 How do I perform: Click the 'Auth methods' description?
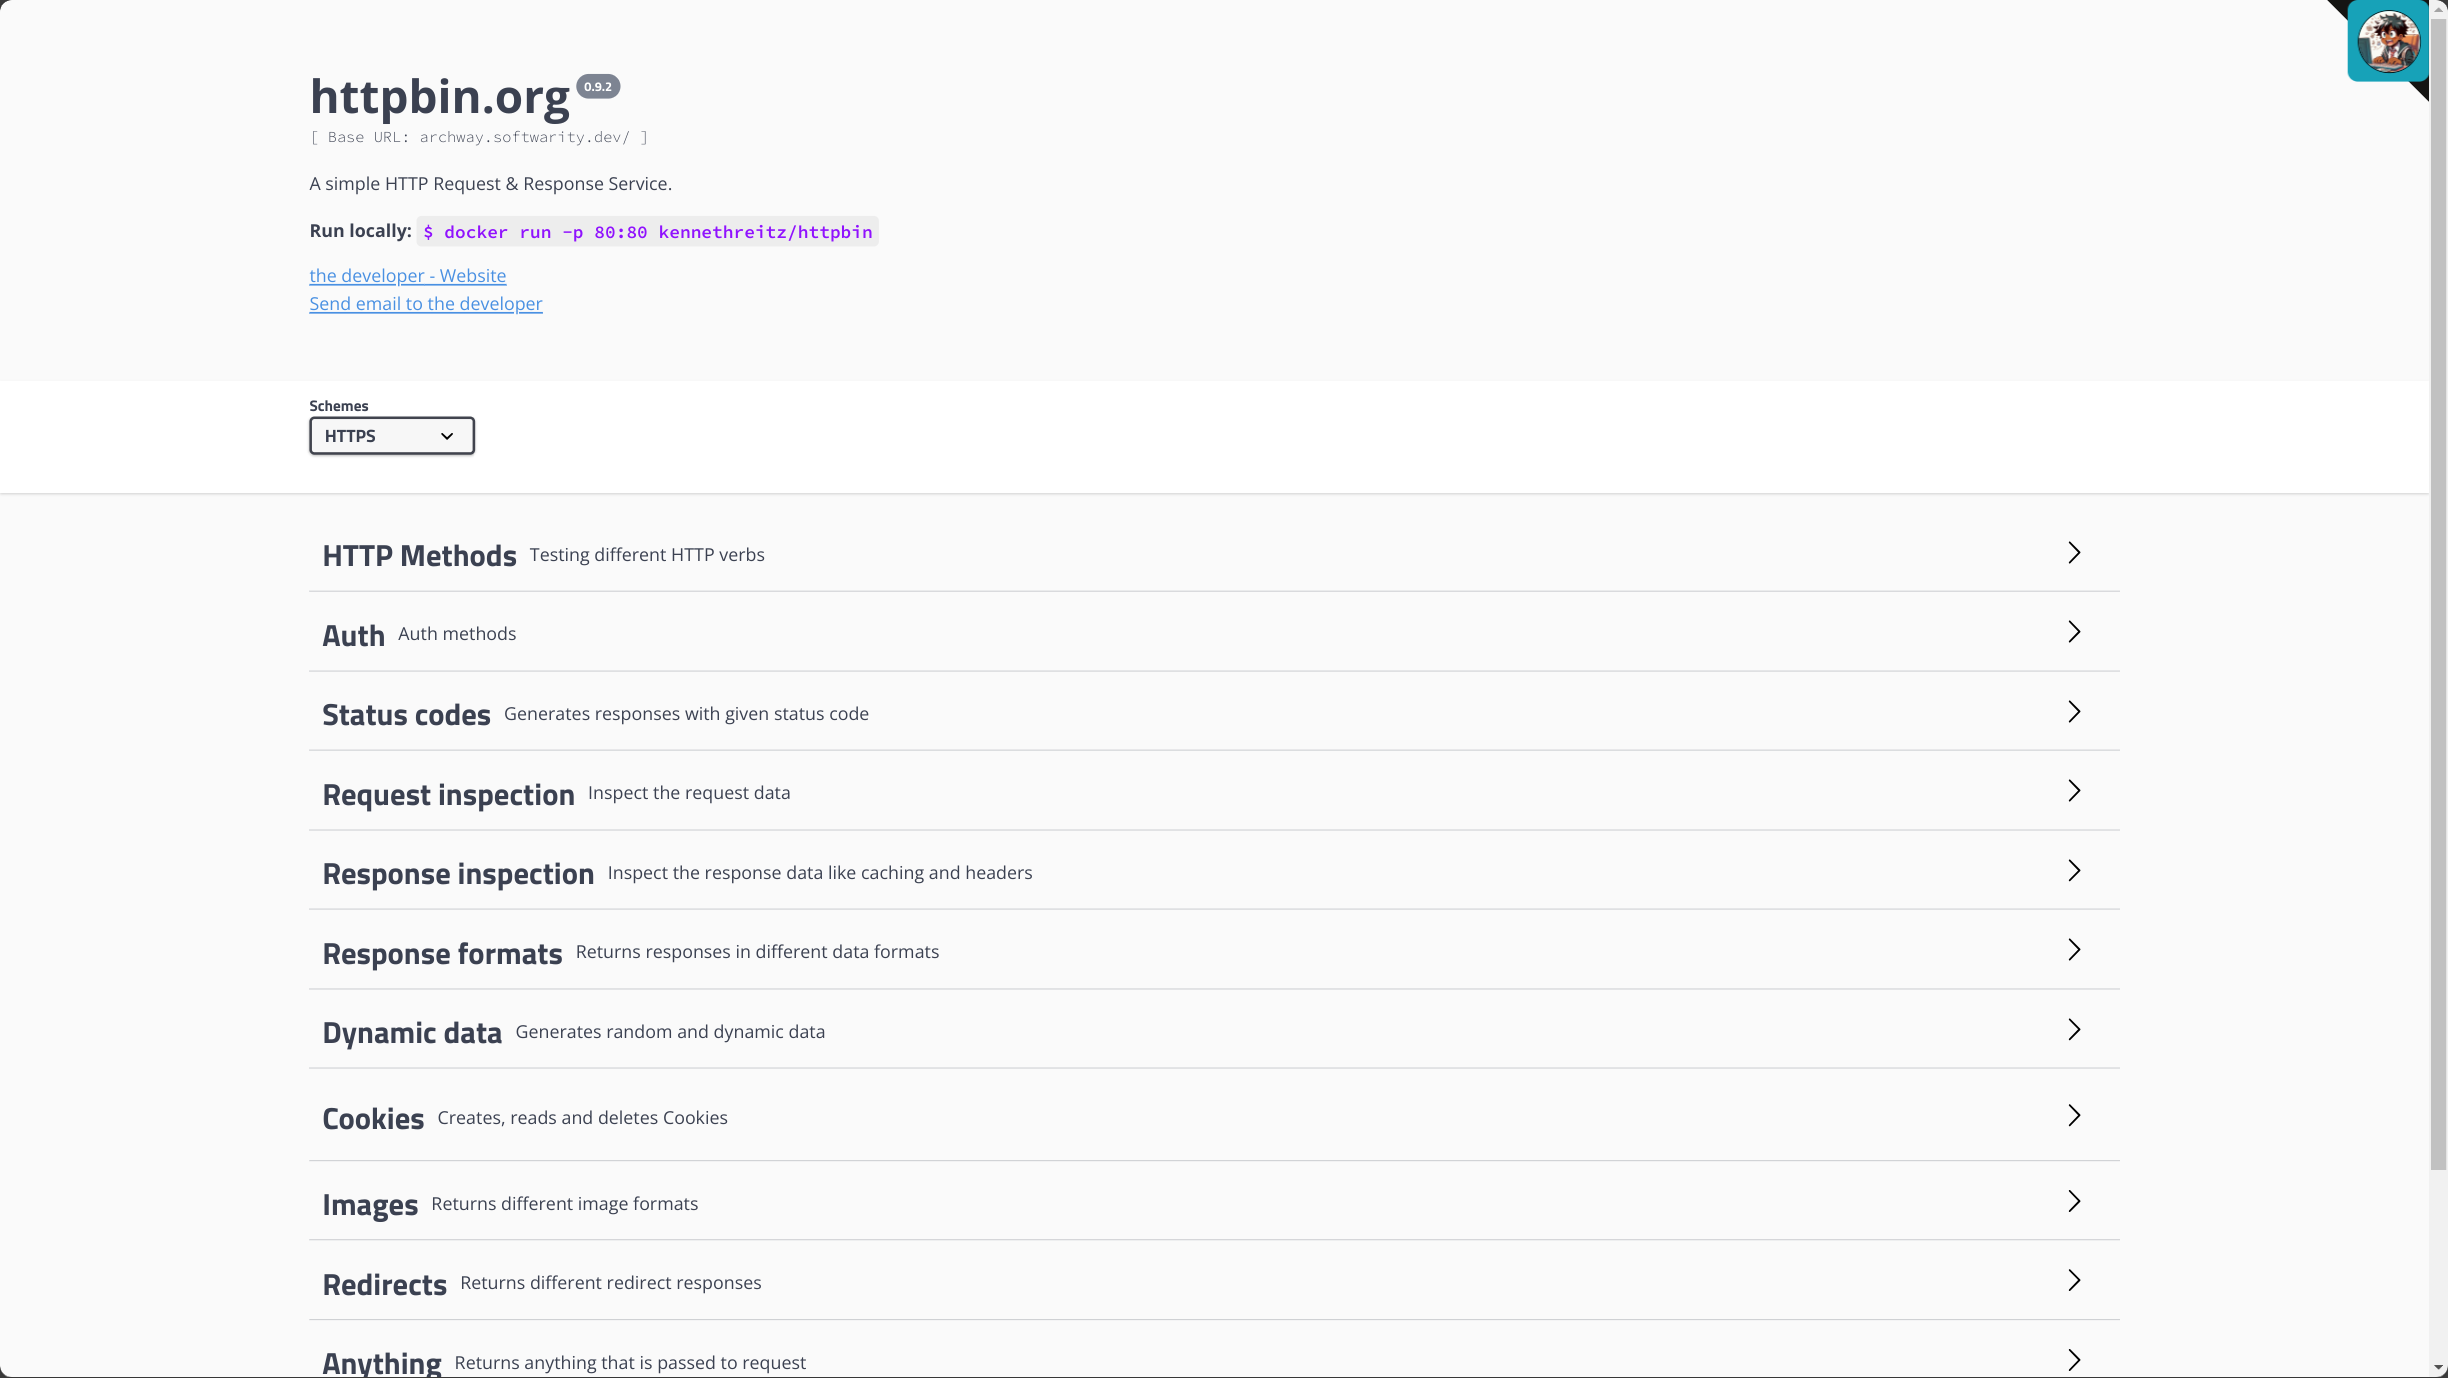tap(457, 634)
